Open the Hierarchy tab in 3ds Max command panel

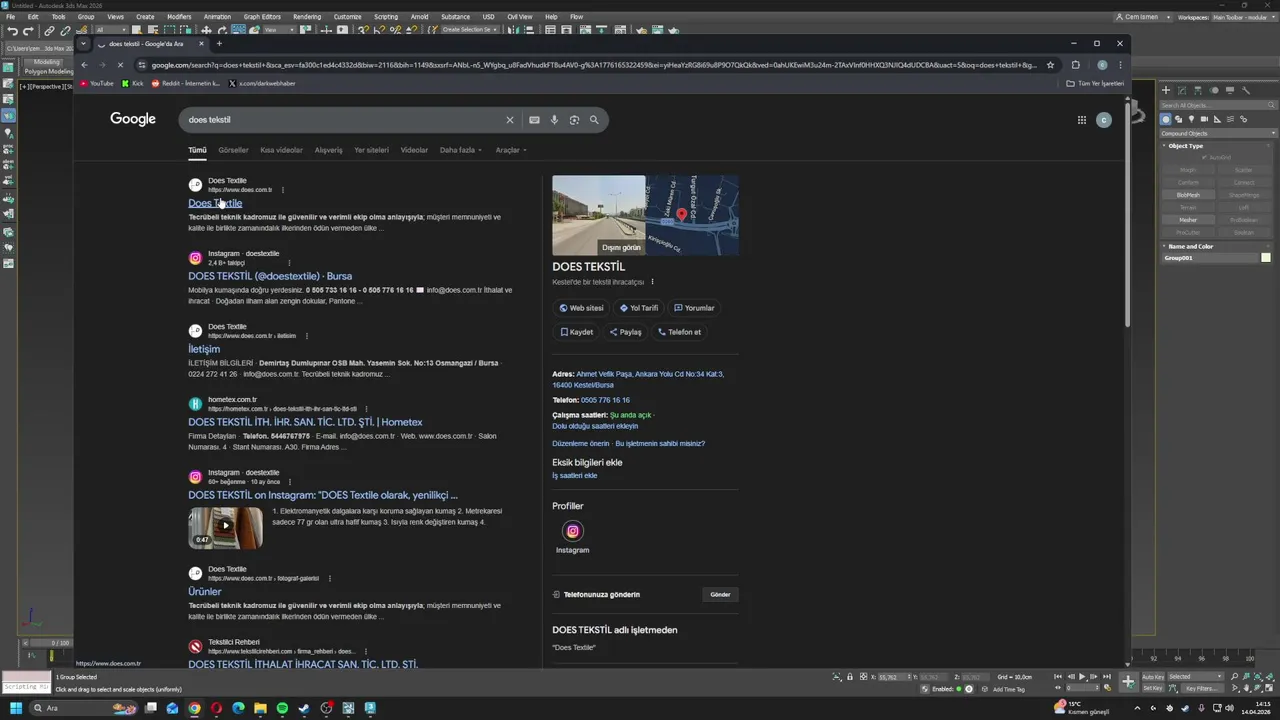point(1197,90)
